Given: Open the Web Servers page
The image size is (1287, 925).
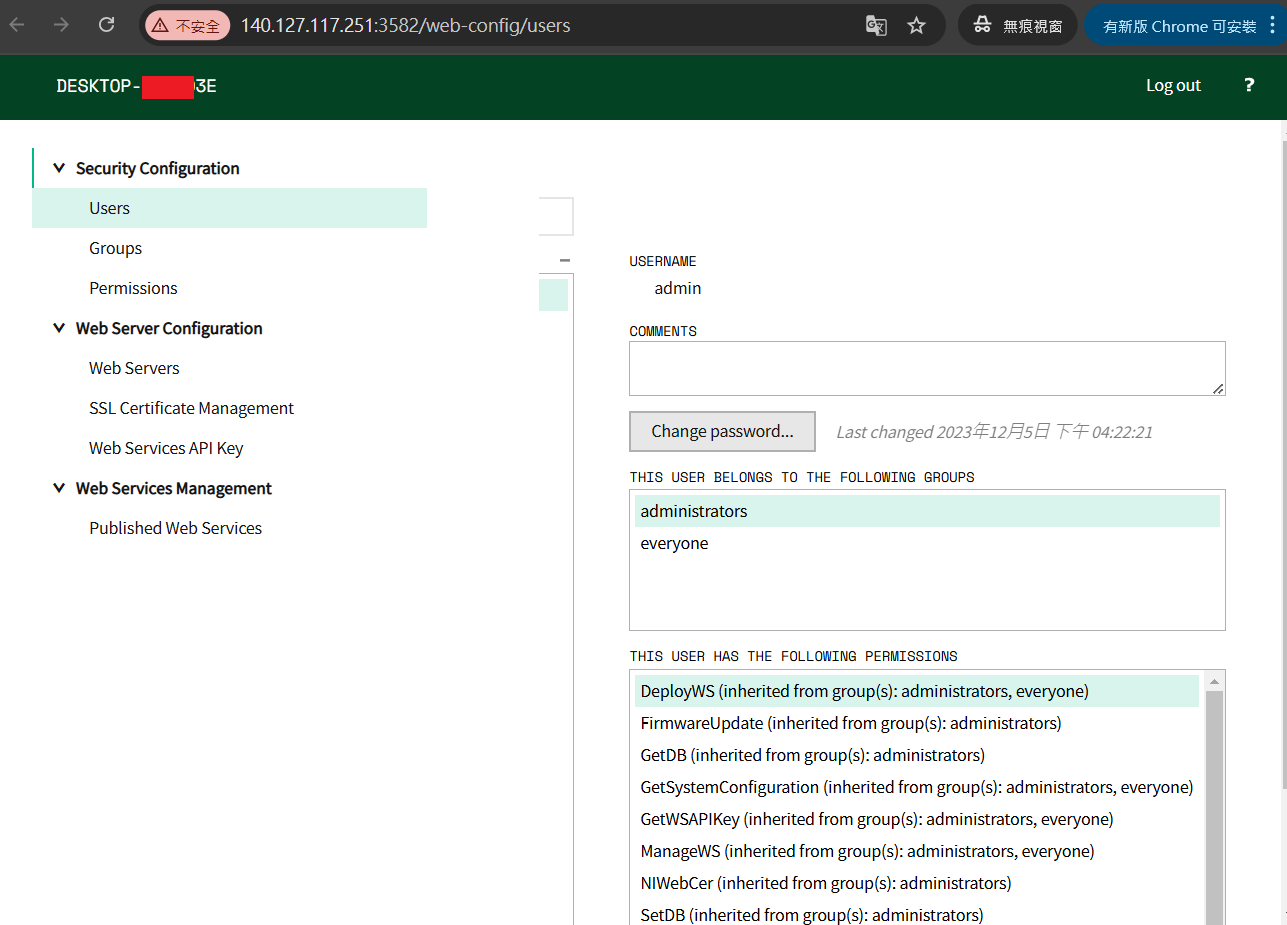Looking at the screenshot, I should 134,368.
